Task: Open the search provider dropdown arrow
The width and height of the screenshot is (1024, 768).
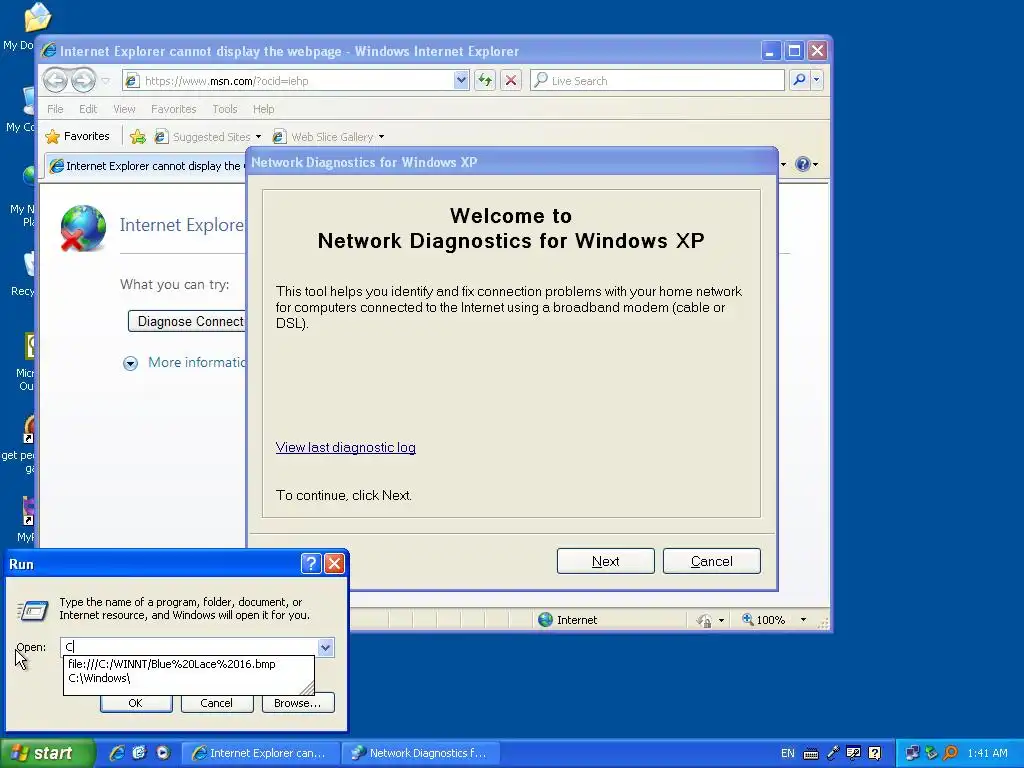Action: (816, 80)
